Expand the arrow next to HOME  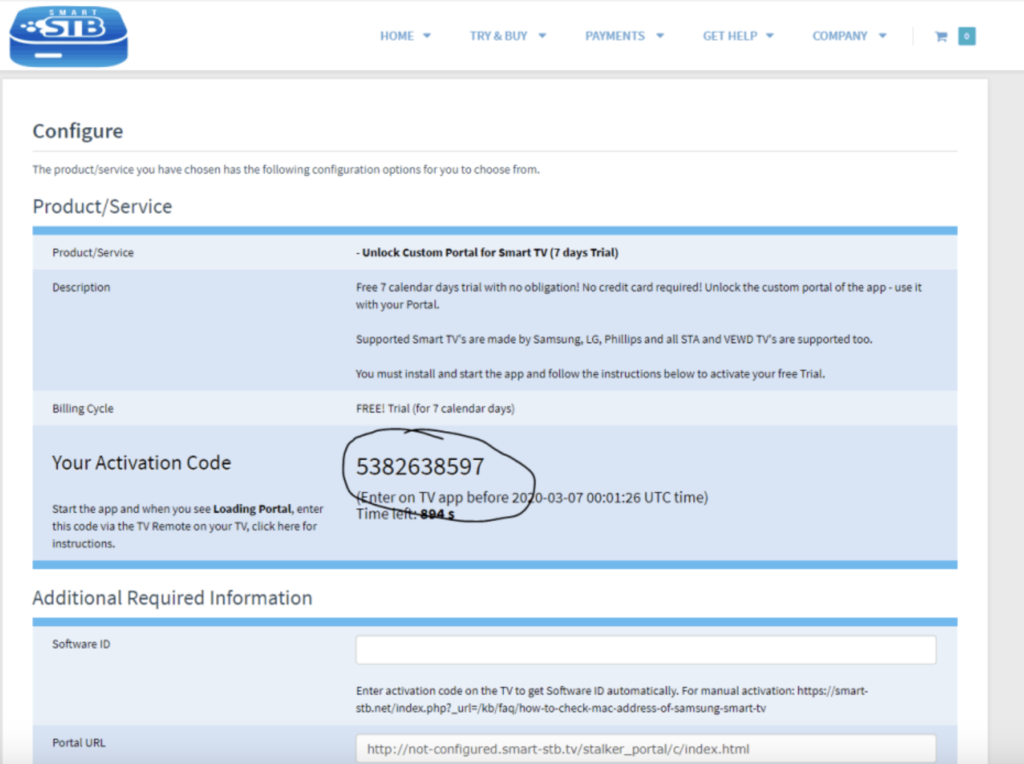pos(427,36)
